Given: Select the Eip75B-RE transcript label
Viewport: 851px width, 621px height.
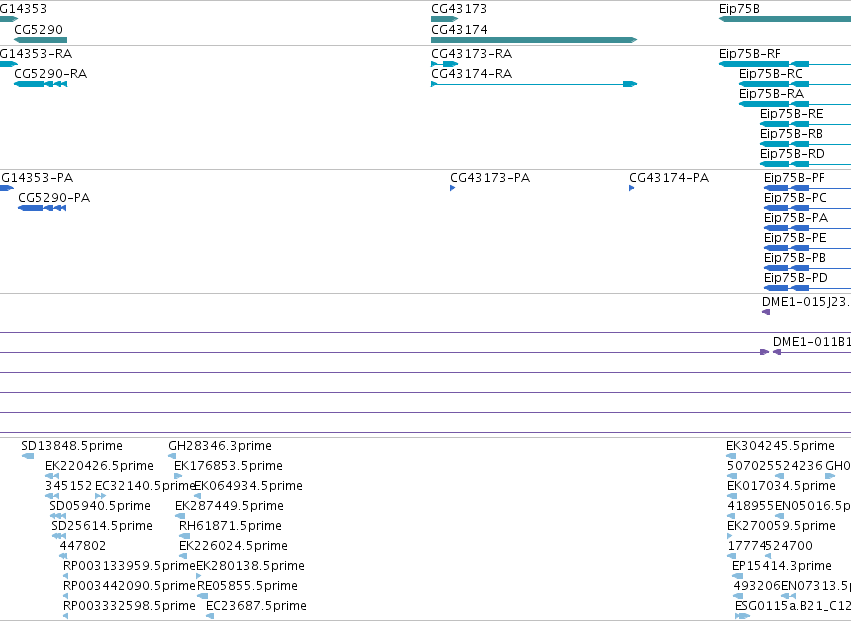Looking at the screenshot, I should click(792, 113).
